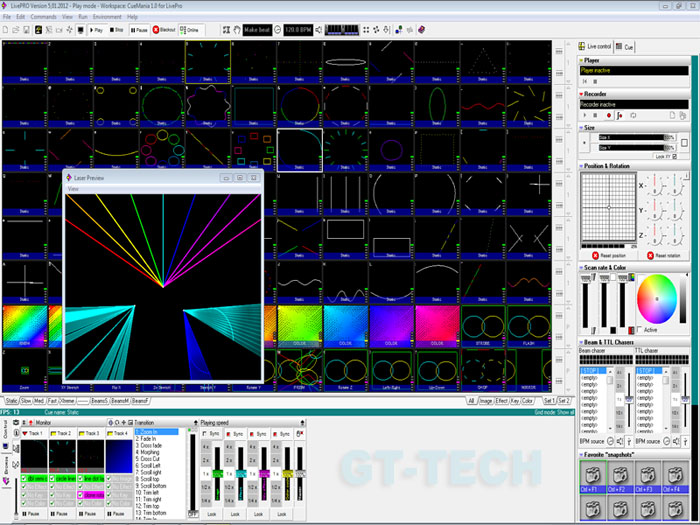Click the loop icon in Recorder panel

pos(633,116)
